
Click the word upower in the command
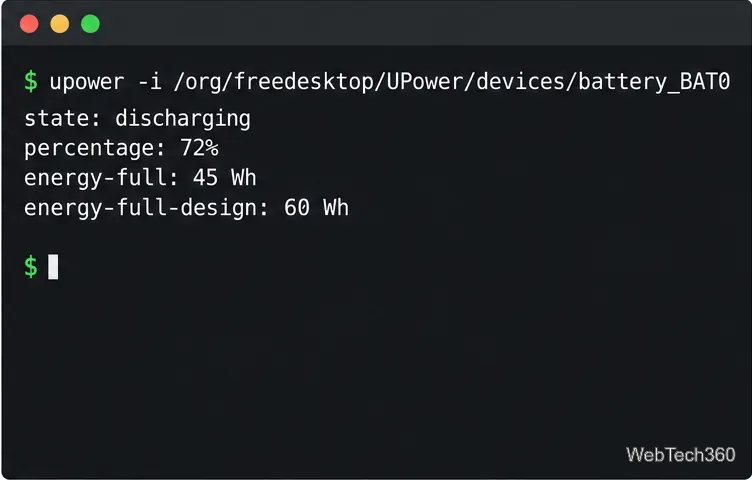coord(87,82)
